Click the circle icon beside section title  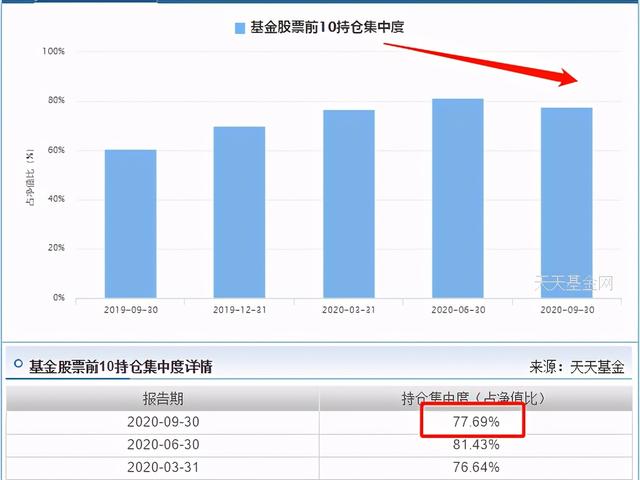click(17, 366)
